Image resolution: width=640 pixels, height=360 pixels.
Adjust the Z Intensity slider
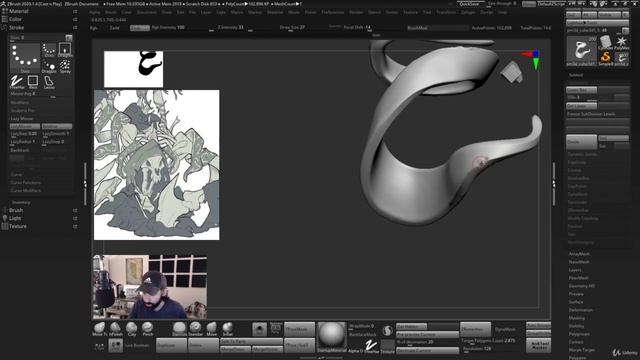point(235,28)
